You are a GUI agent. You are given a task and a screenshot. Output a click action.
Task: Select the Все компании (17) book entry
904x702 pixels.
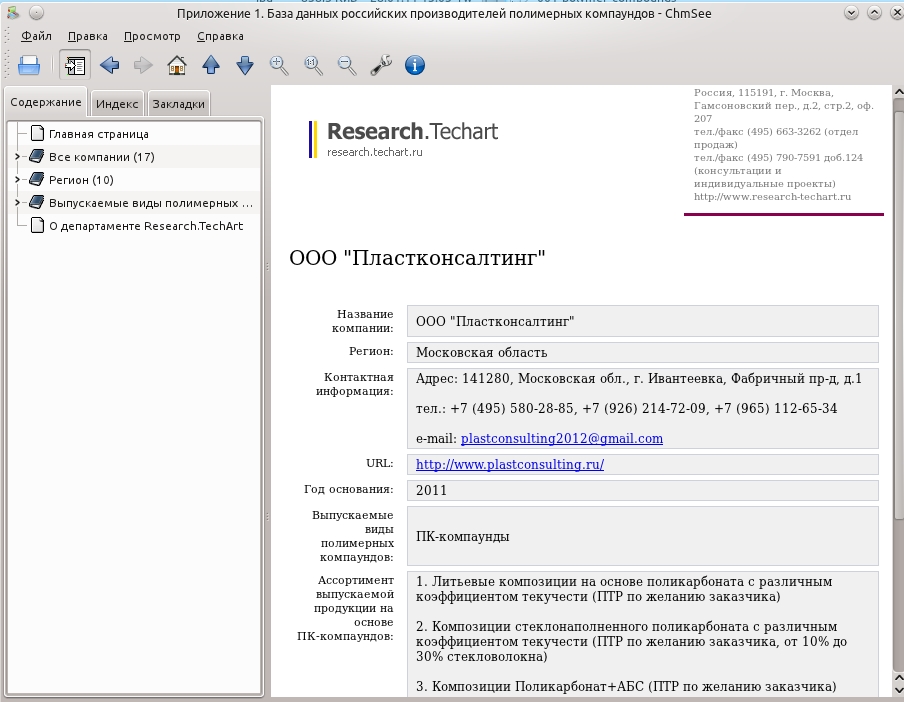coord(101,157)
